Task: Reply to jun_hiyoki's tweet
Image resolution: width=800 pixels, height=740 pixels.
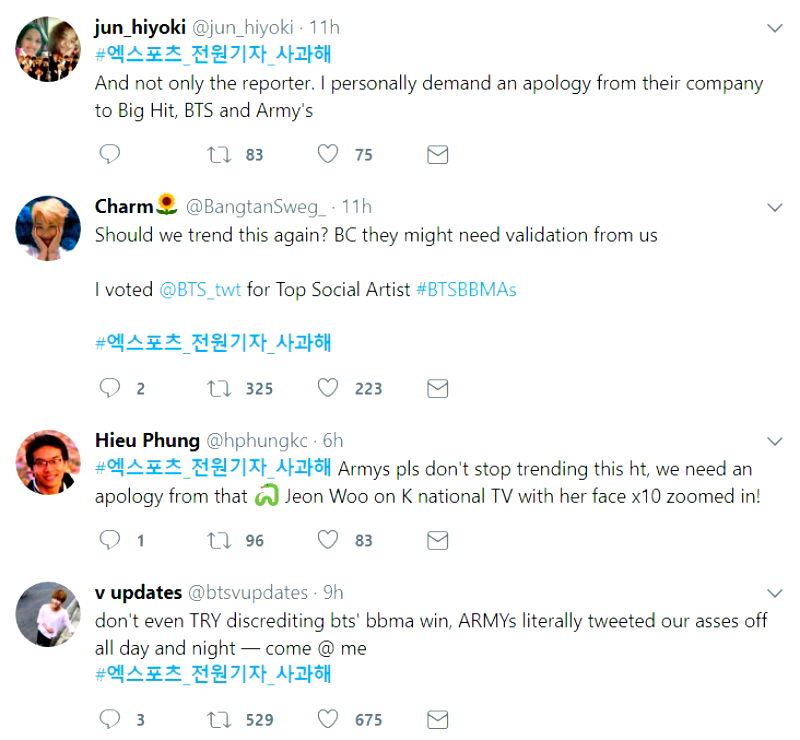Action: [x=110, y=155]
